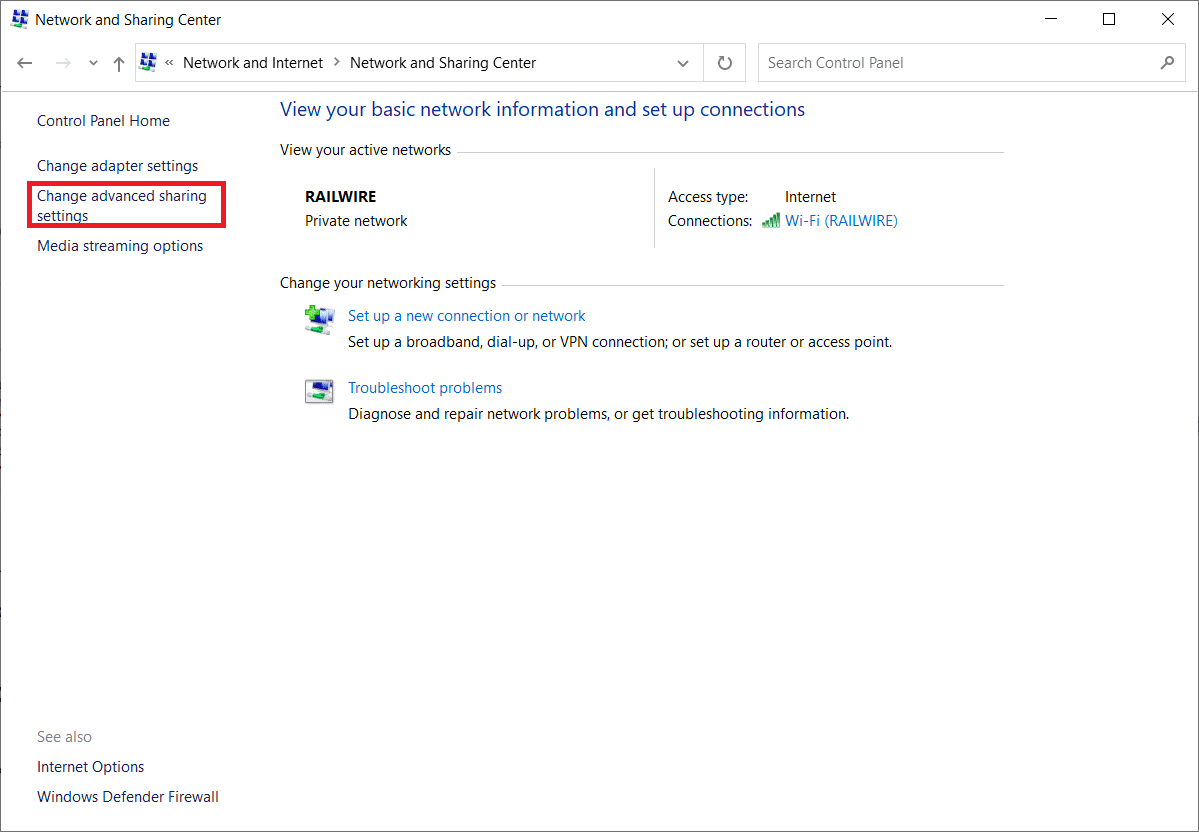This screenshot has width=1199, height=832.
Task: Open Troubleshoot problems link
Action: click(x=425, y=388)
